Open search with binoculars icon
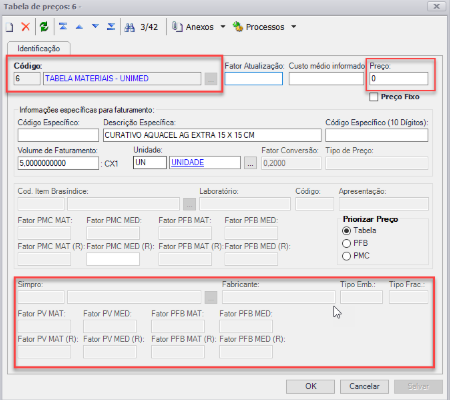Image resolution: width=450 pixels, height=400 pixels. [129, 27]
